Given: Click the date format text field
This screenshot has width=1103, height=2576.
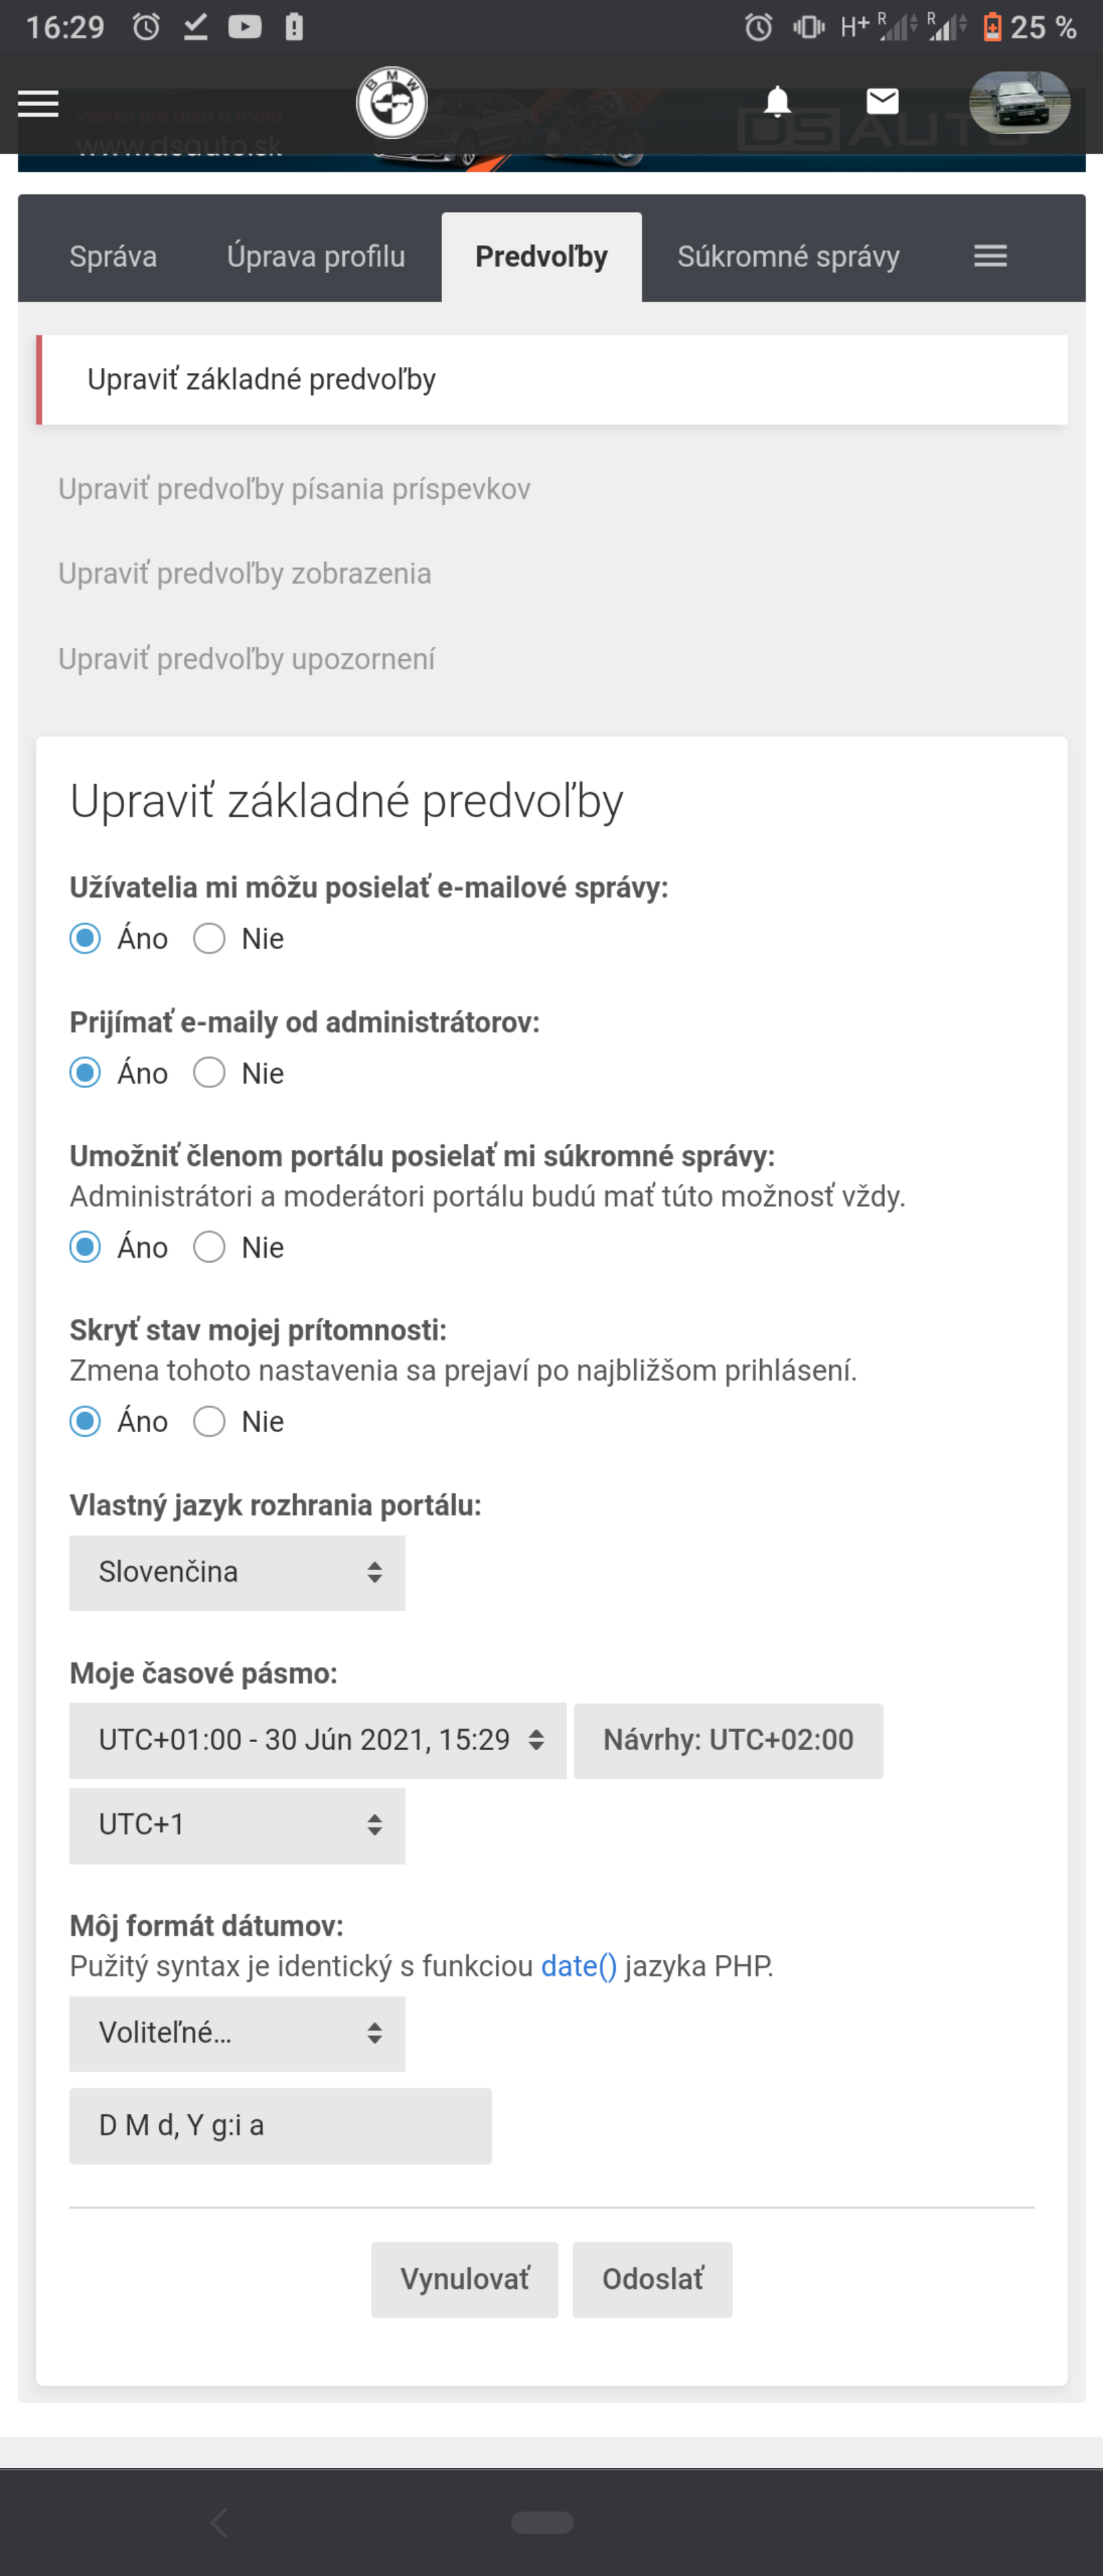Looking at the screenshot, I should pos(280,2125).
